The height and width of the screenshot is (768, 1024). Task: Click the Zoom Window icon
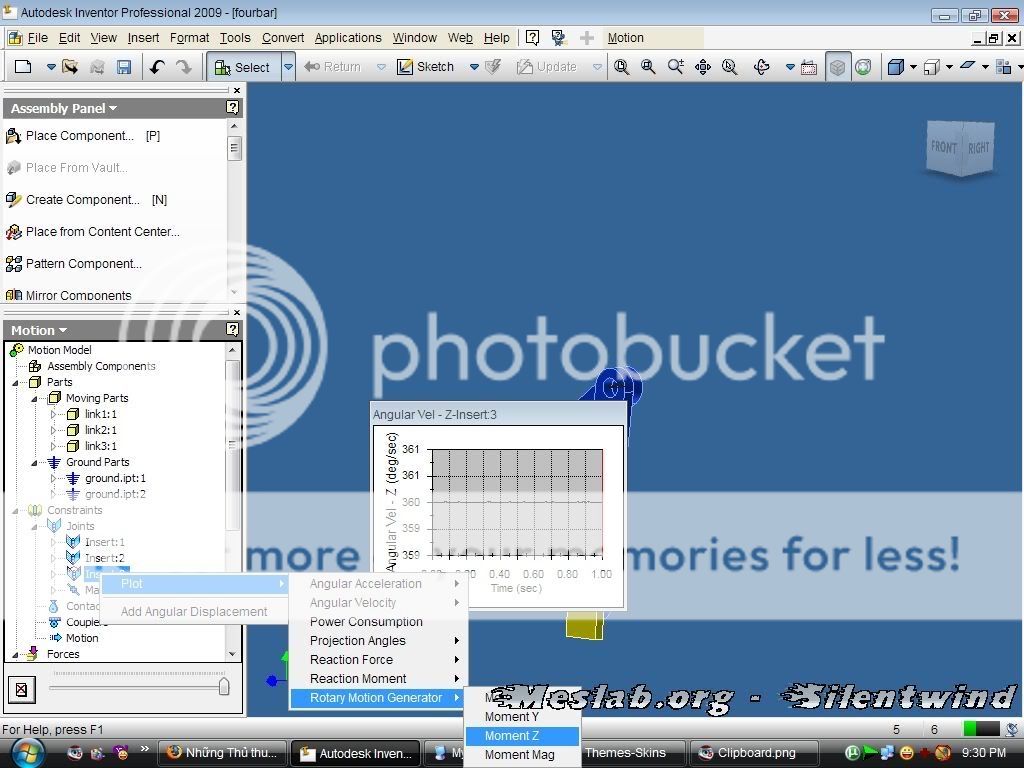point(648,67)
